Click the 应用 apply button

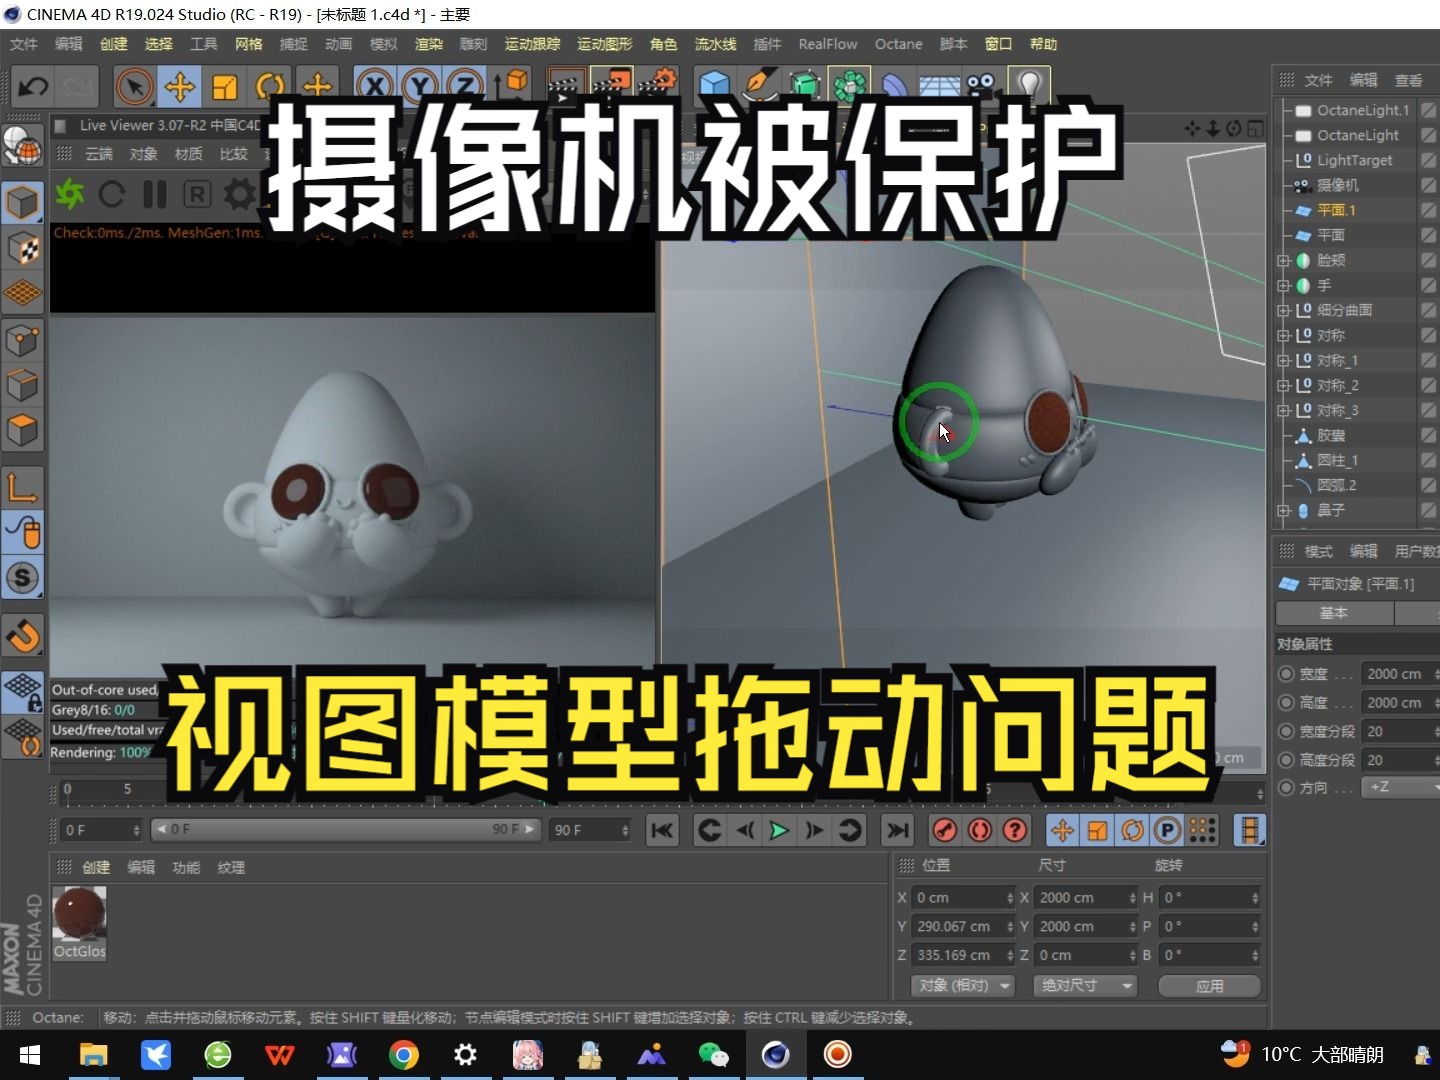(x=1209, y=986)
